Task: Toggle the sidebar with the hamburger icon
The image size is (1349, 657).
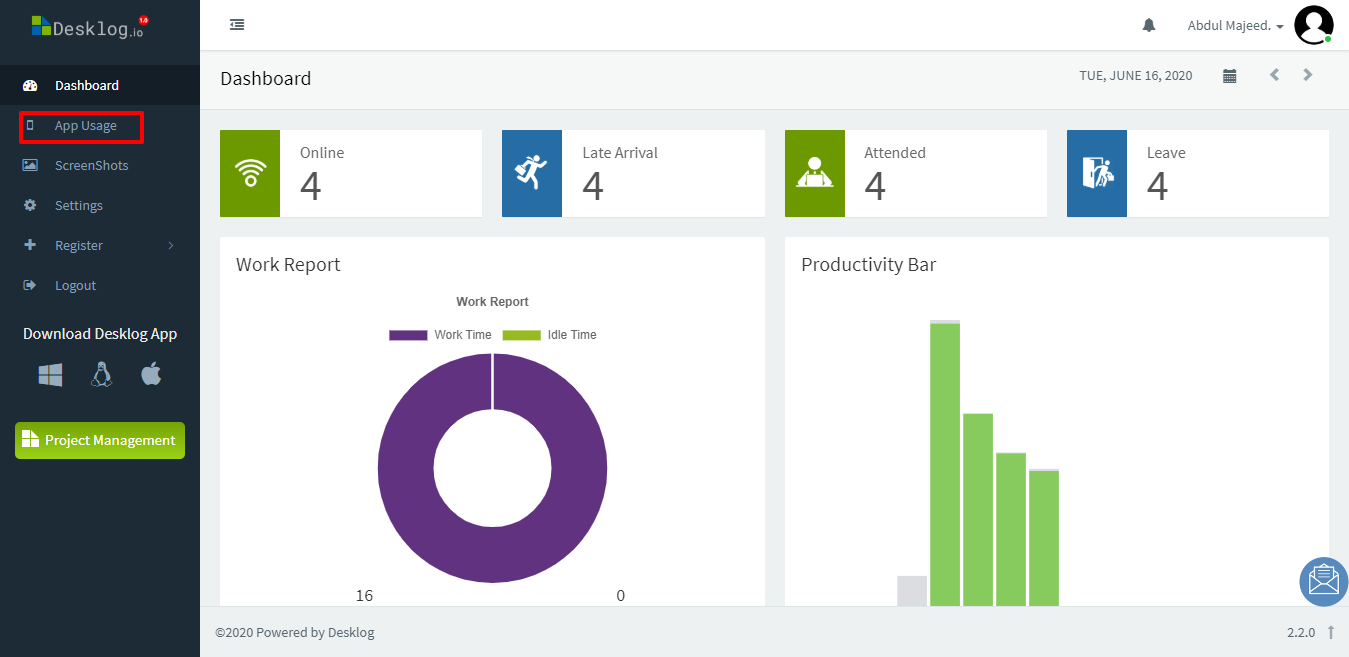Action: 237,25
